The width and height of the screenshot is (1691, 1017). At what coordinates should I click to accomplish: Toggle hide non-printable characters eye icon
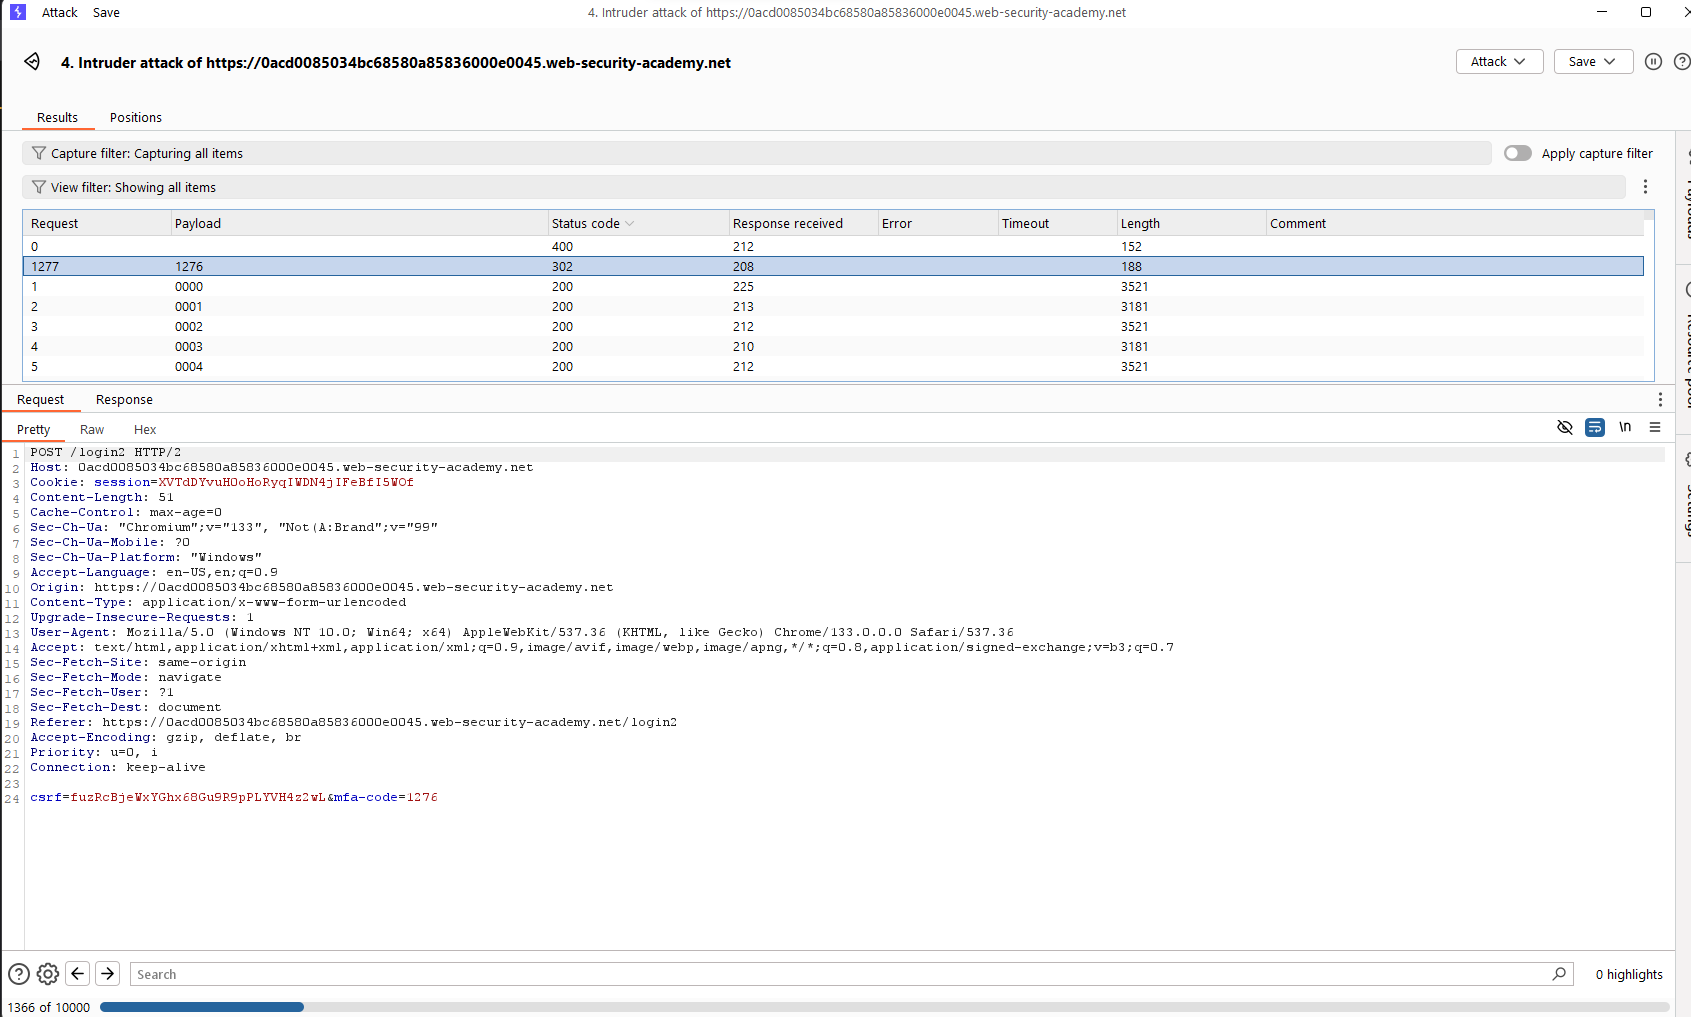coord(1565,427)
